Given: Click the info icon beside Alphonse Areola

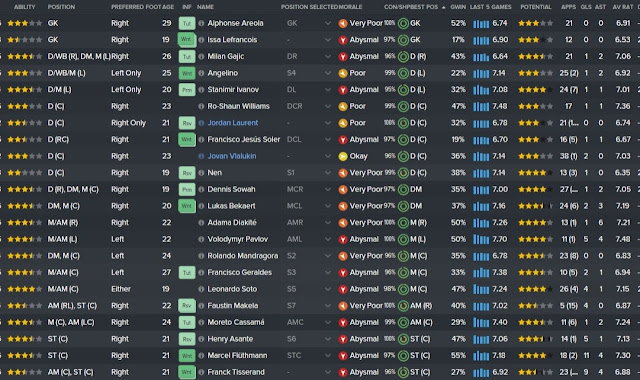Looking at the screenshot, I should click(201, 23).
